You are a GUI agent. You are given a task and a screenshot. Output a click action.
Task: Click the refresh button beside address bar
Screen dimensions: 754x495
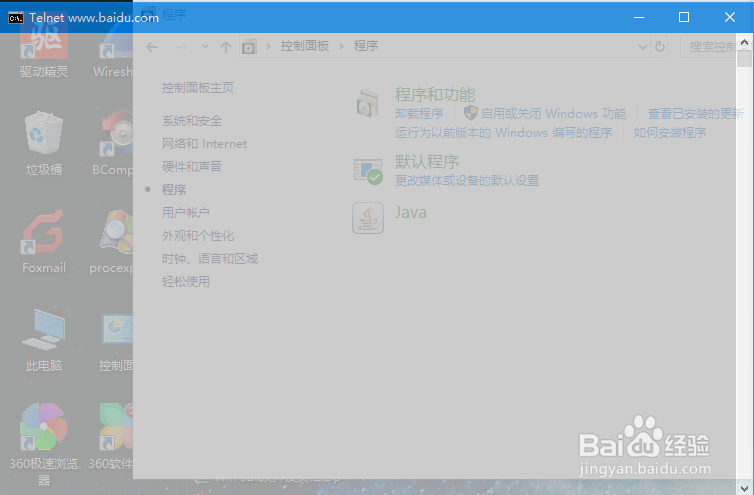(660, 47)
